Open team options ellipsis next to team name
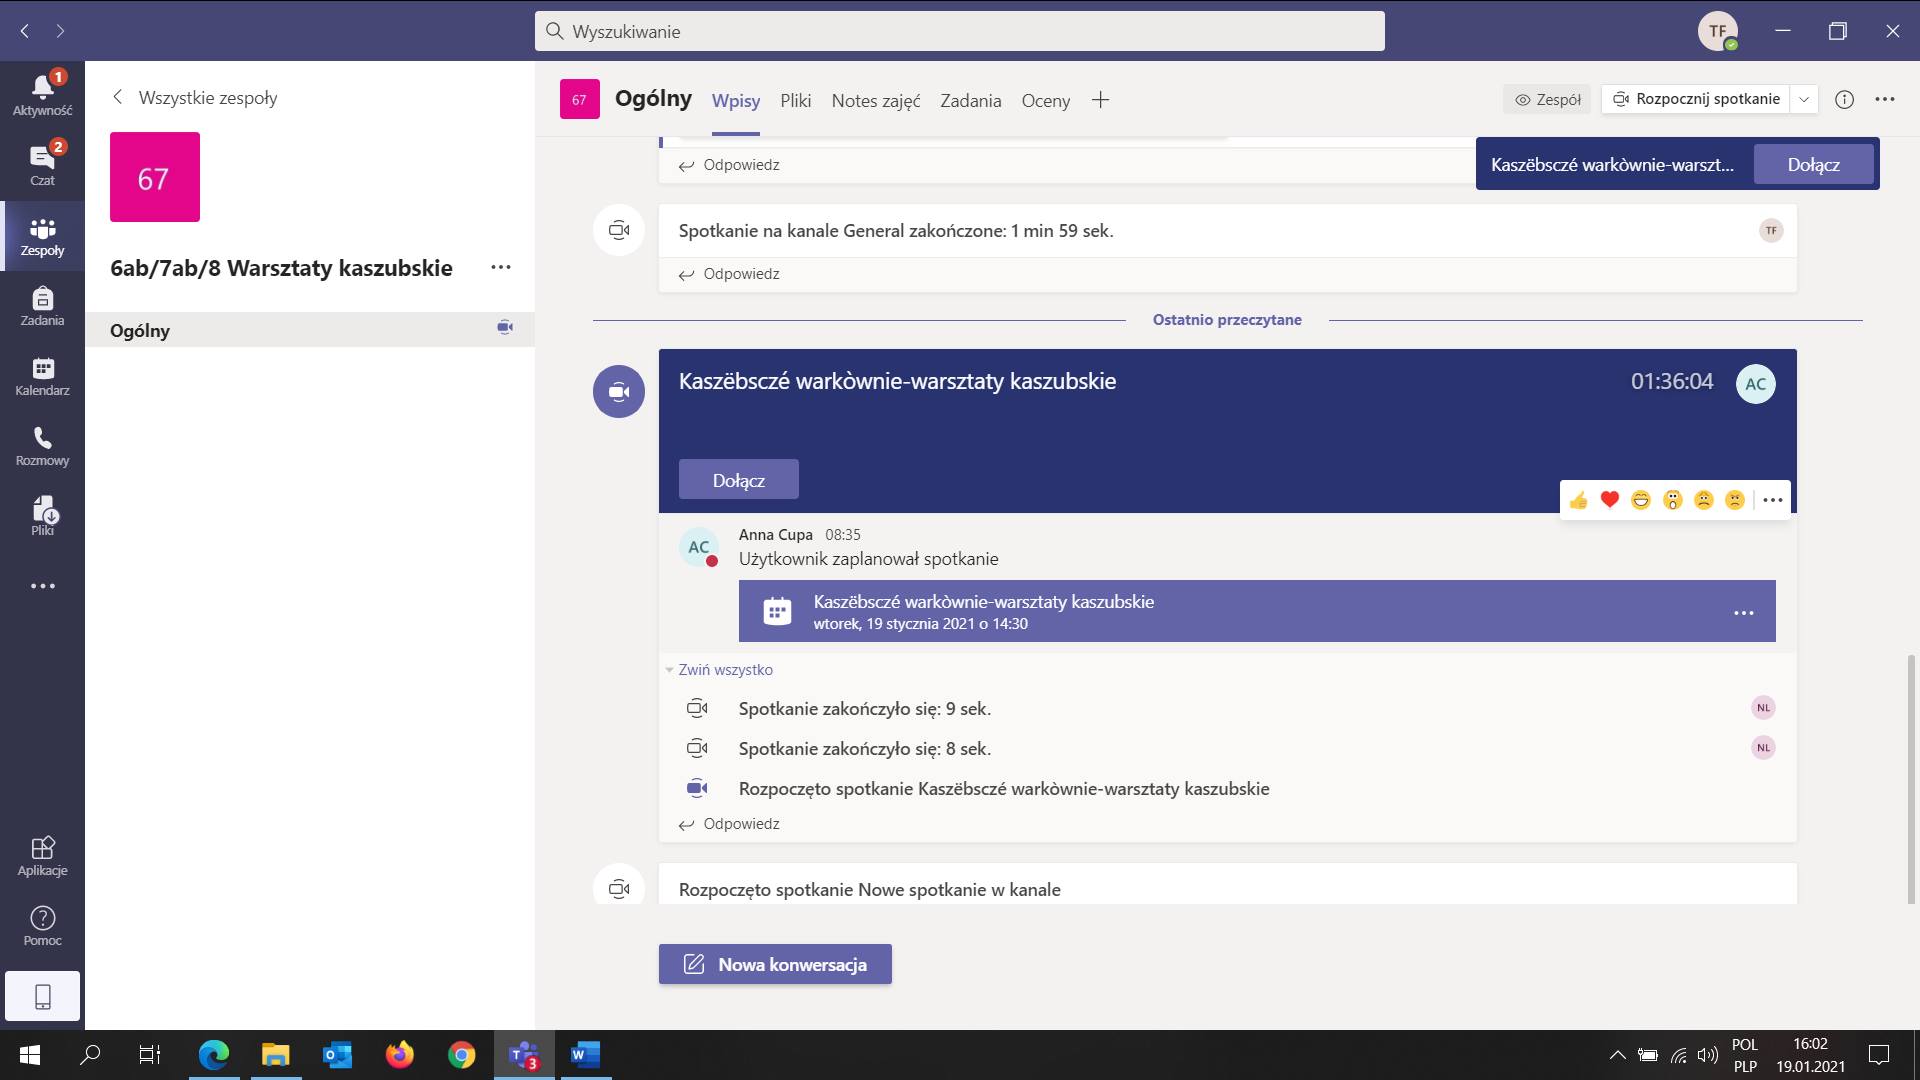1920x1080 pixels. 501,267
